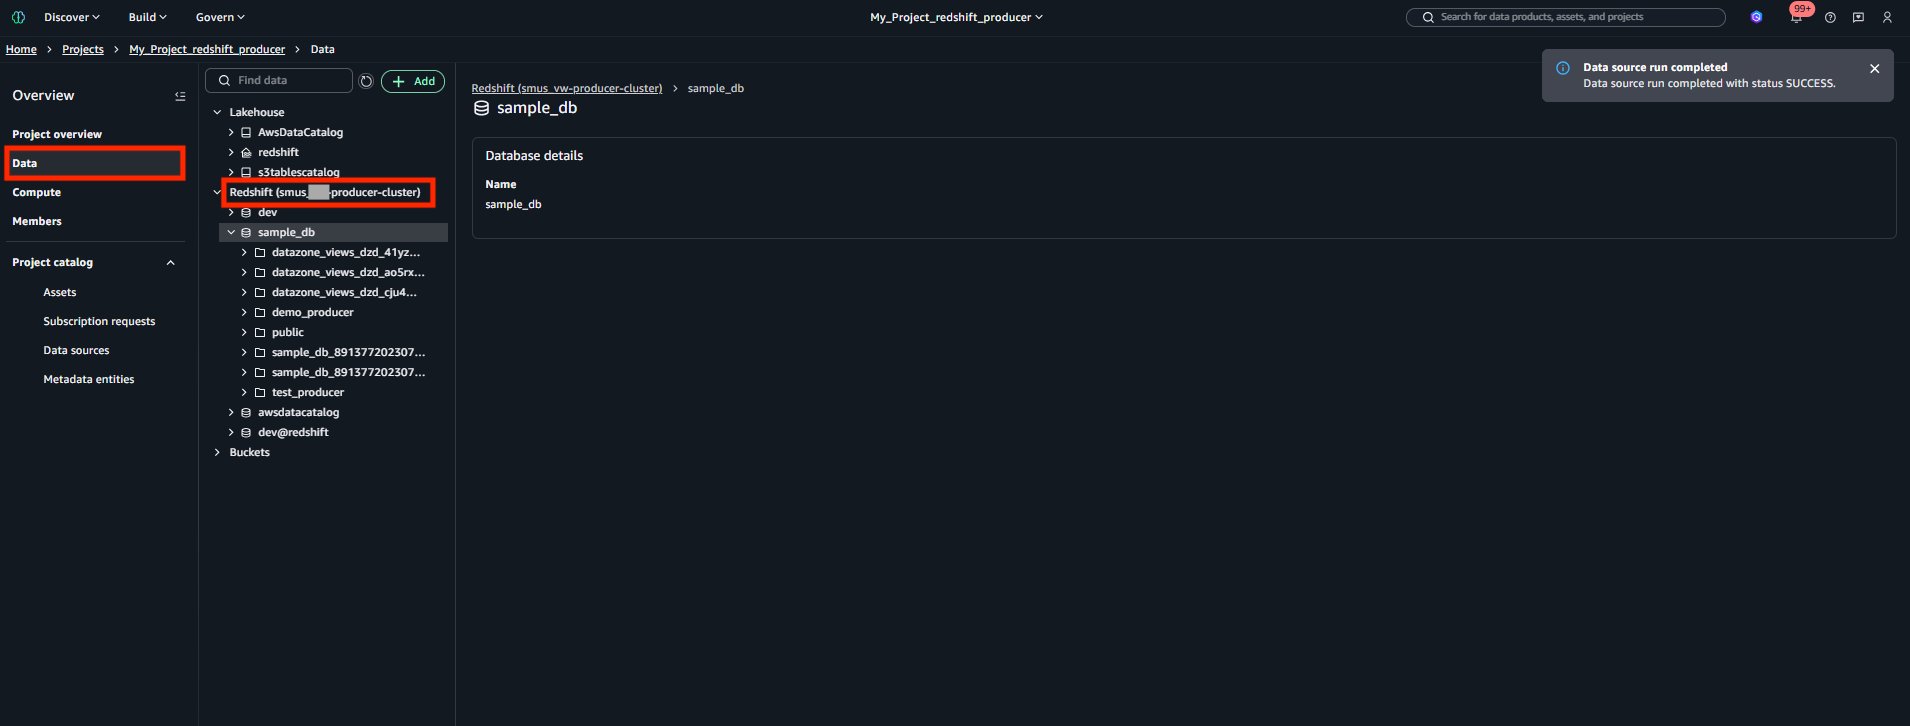The height and width of the screenshot is (726, 1910).
Task: Collapse the Redshift producer-cluster section
Action: pos(217,192)
